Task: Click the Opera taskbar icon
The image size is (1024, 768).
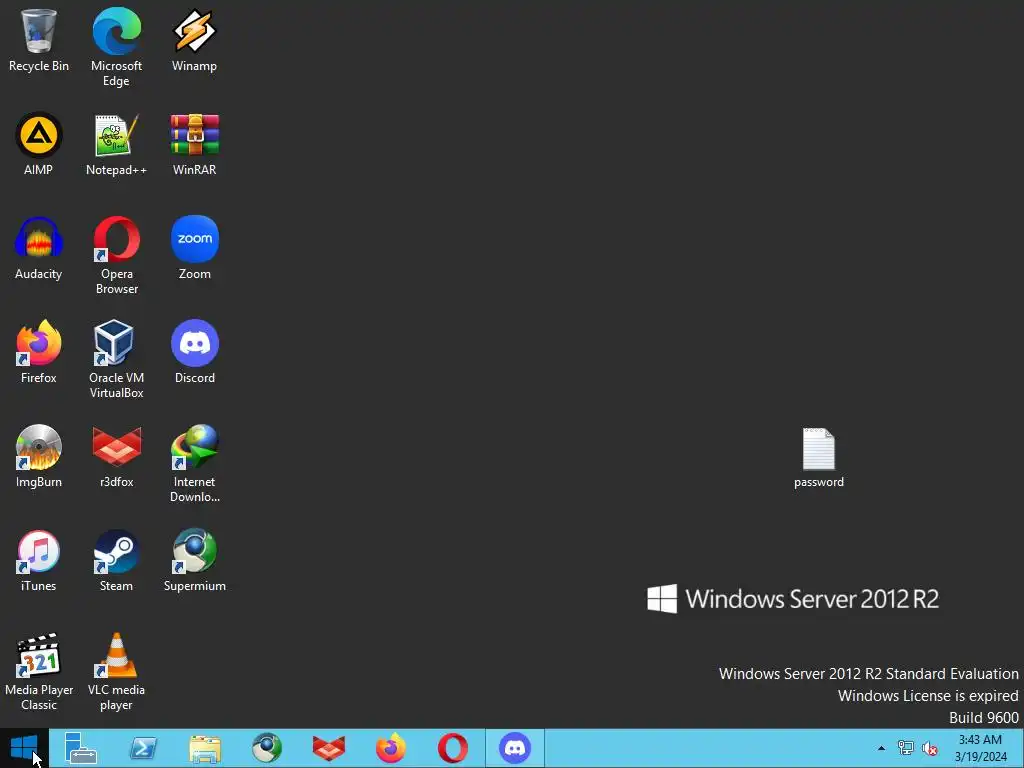Action: pos(453,748)
